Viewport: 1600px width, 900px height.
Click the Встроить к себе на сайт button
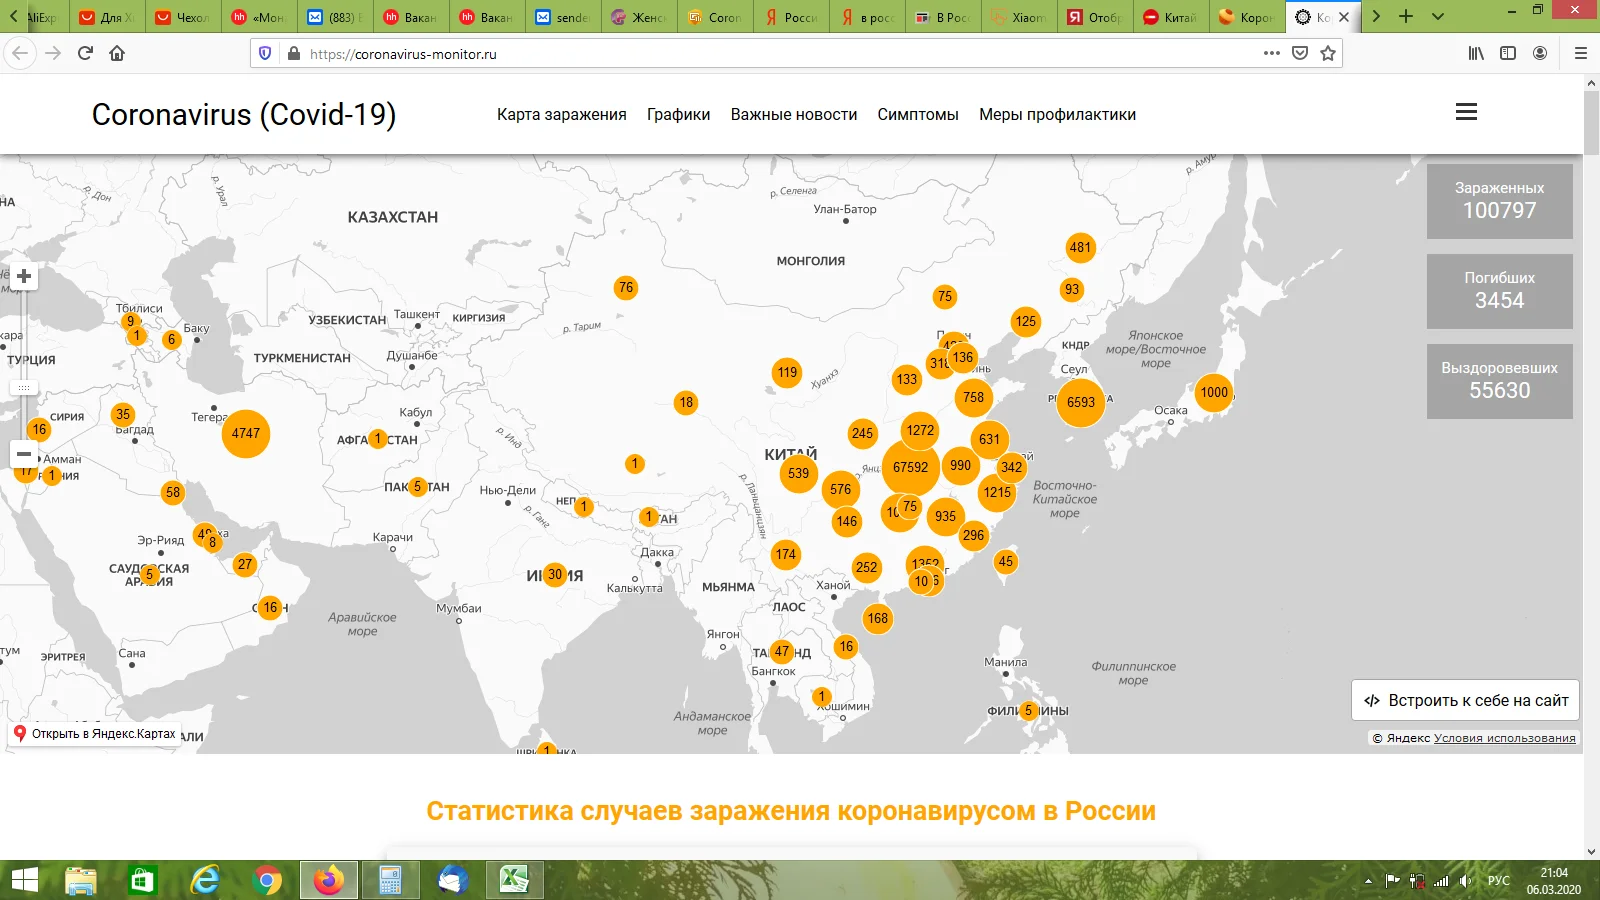1465,701
